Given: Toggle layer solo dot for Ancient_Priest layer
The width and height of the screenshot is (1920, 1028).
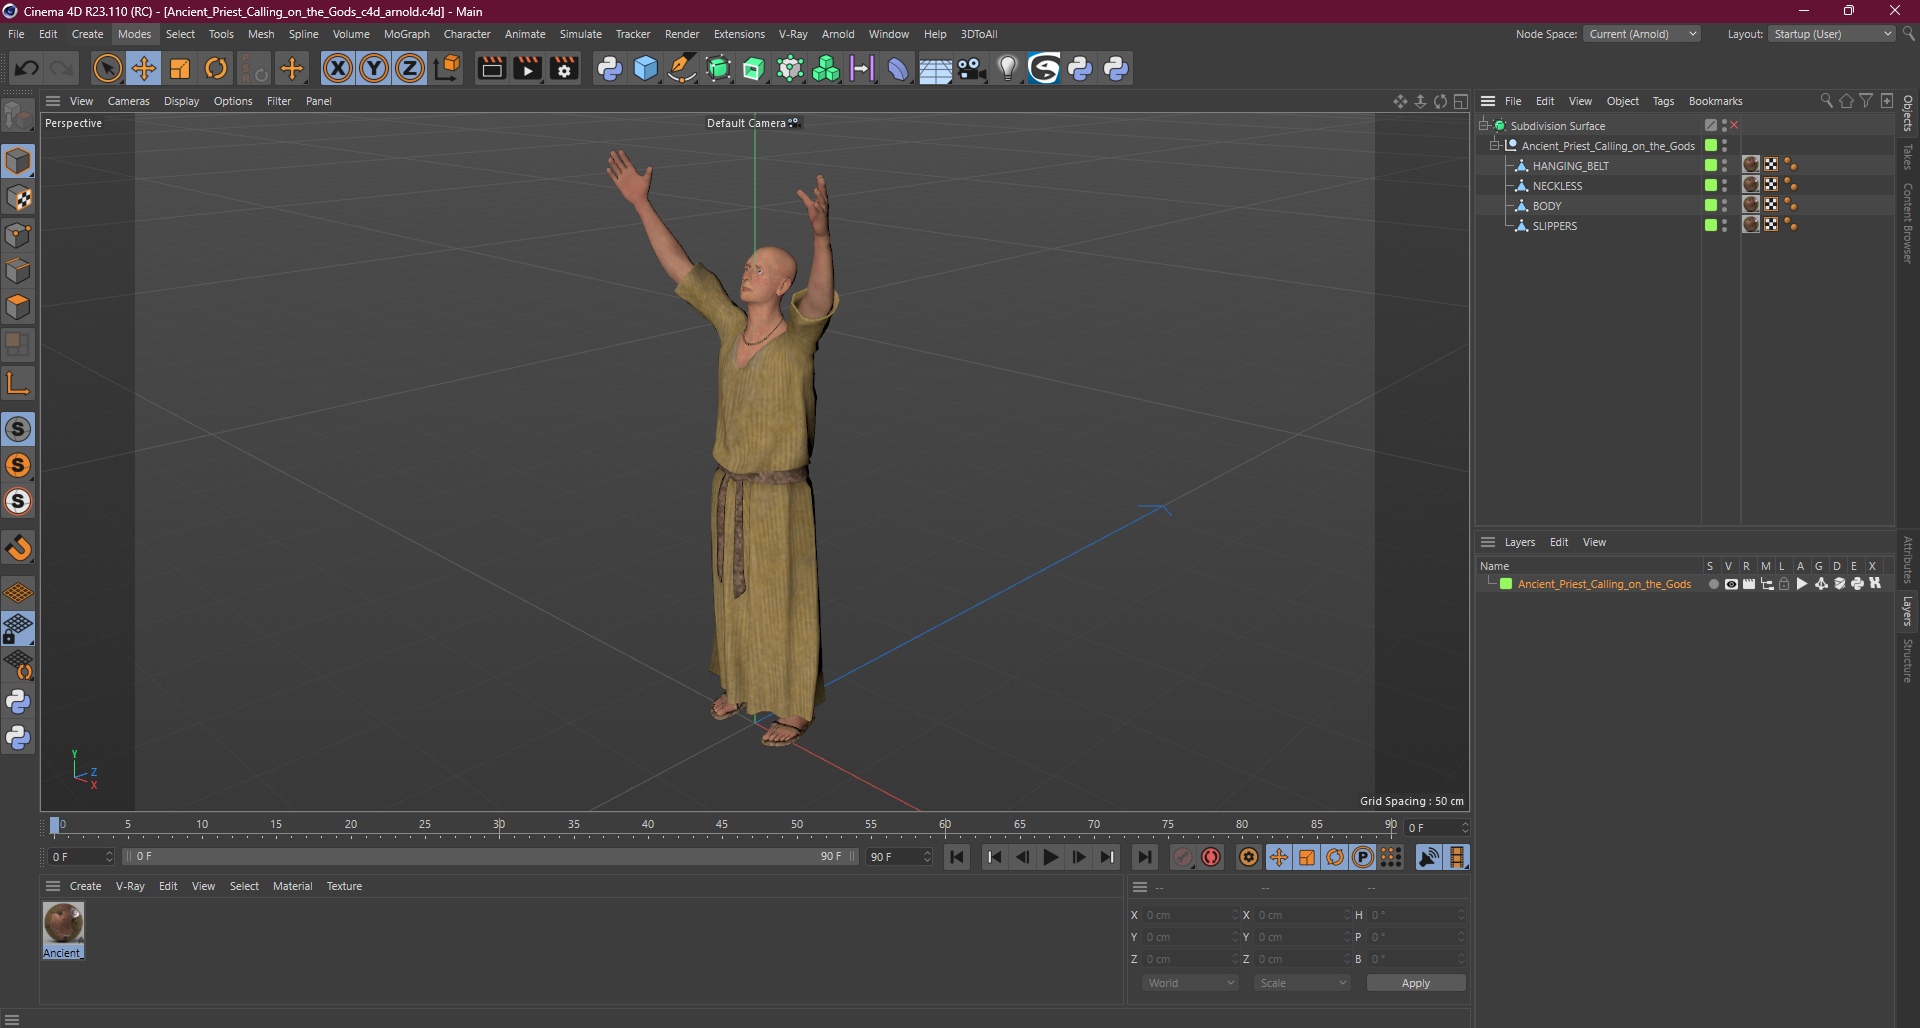Looking at the screenshot, I should (x=1713, y=584).
